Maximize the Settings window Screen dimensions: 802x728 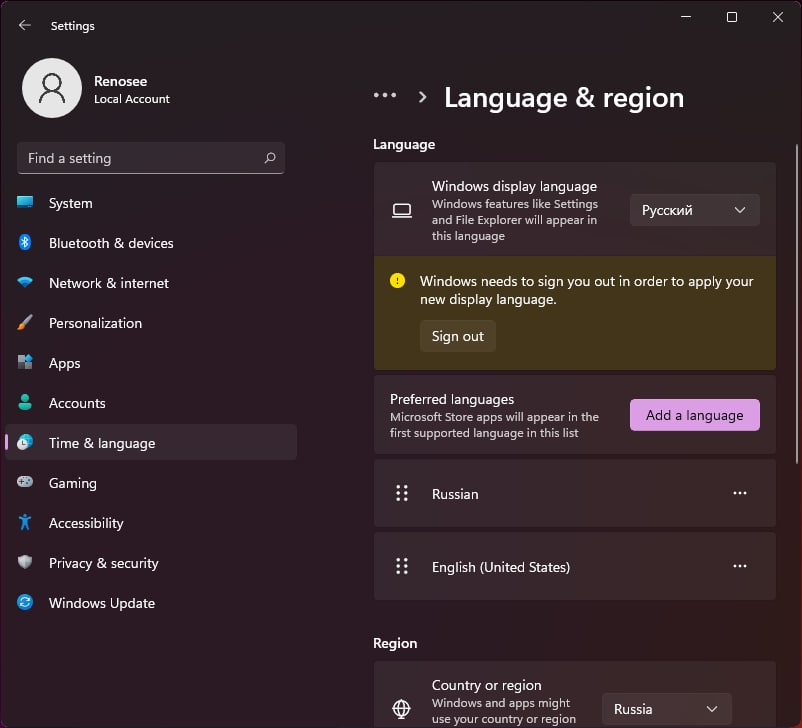point(731,17)
